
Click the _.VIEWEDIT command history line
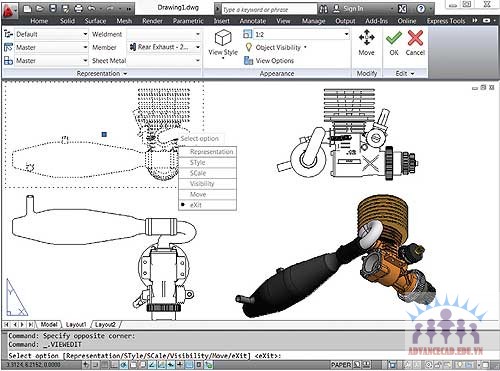pyautogui.click(x=45, y=344)
